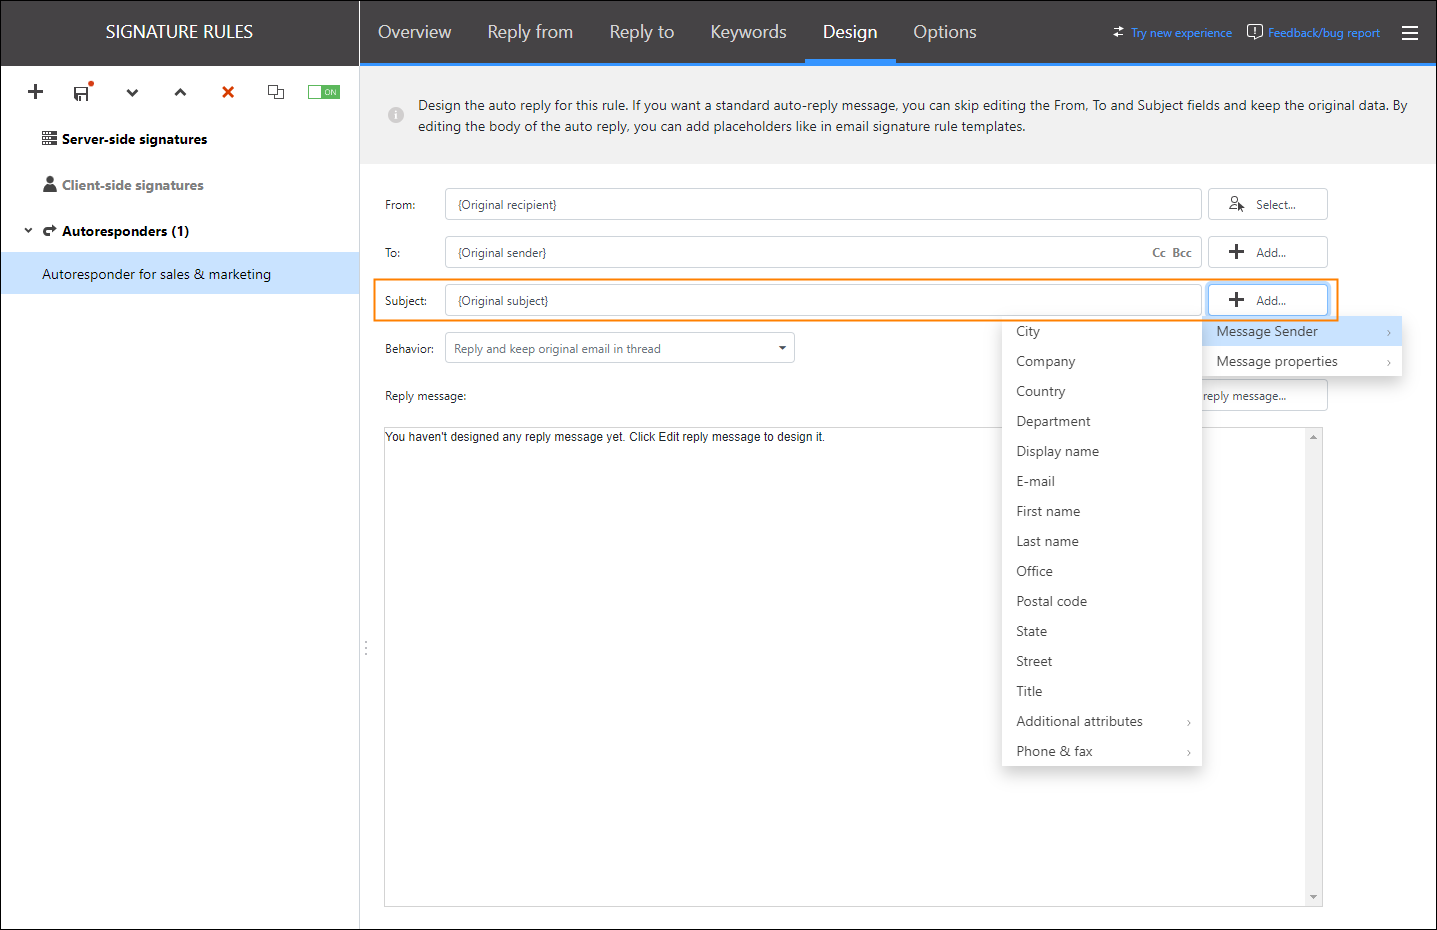Click the Feedback/bug report icon
1437x930 pixels.
(1255, 31)
